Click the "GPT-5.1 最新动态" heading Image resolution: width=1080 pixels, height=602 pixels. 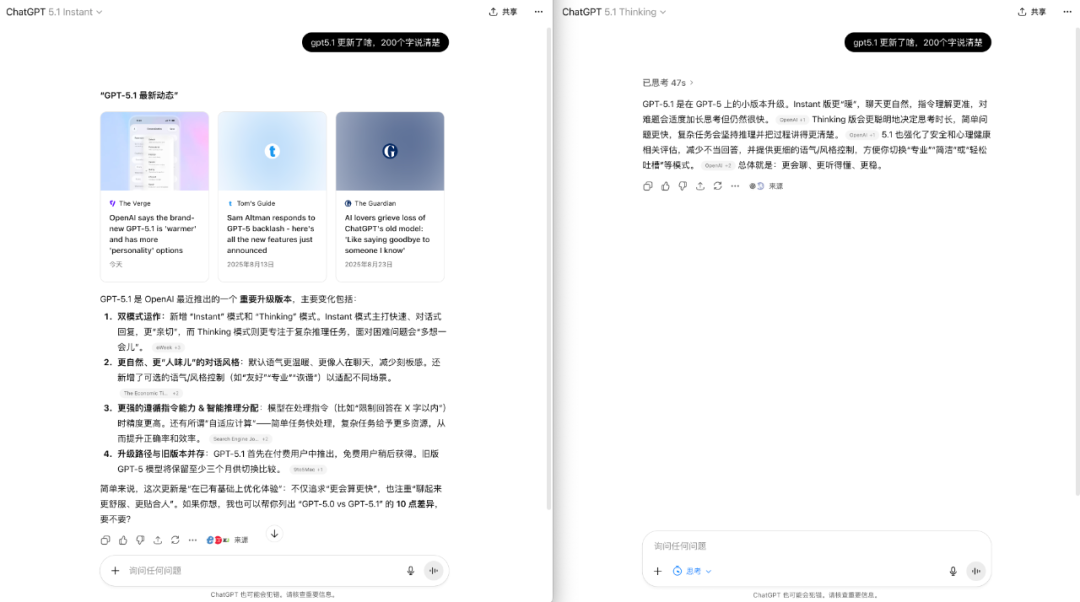tap(139, 95)
